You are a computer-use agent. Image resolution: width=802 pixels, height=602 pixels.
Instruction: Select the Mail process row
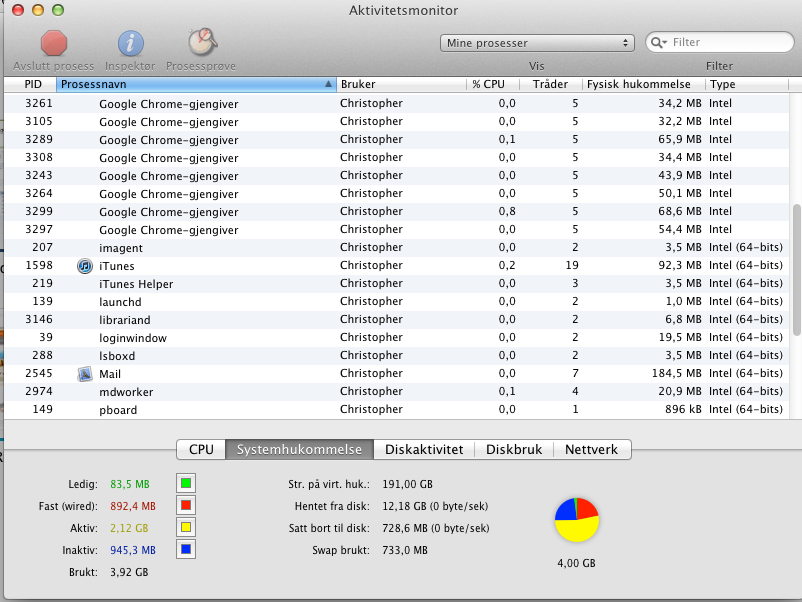(x=397, y=373)
